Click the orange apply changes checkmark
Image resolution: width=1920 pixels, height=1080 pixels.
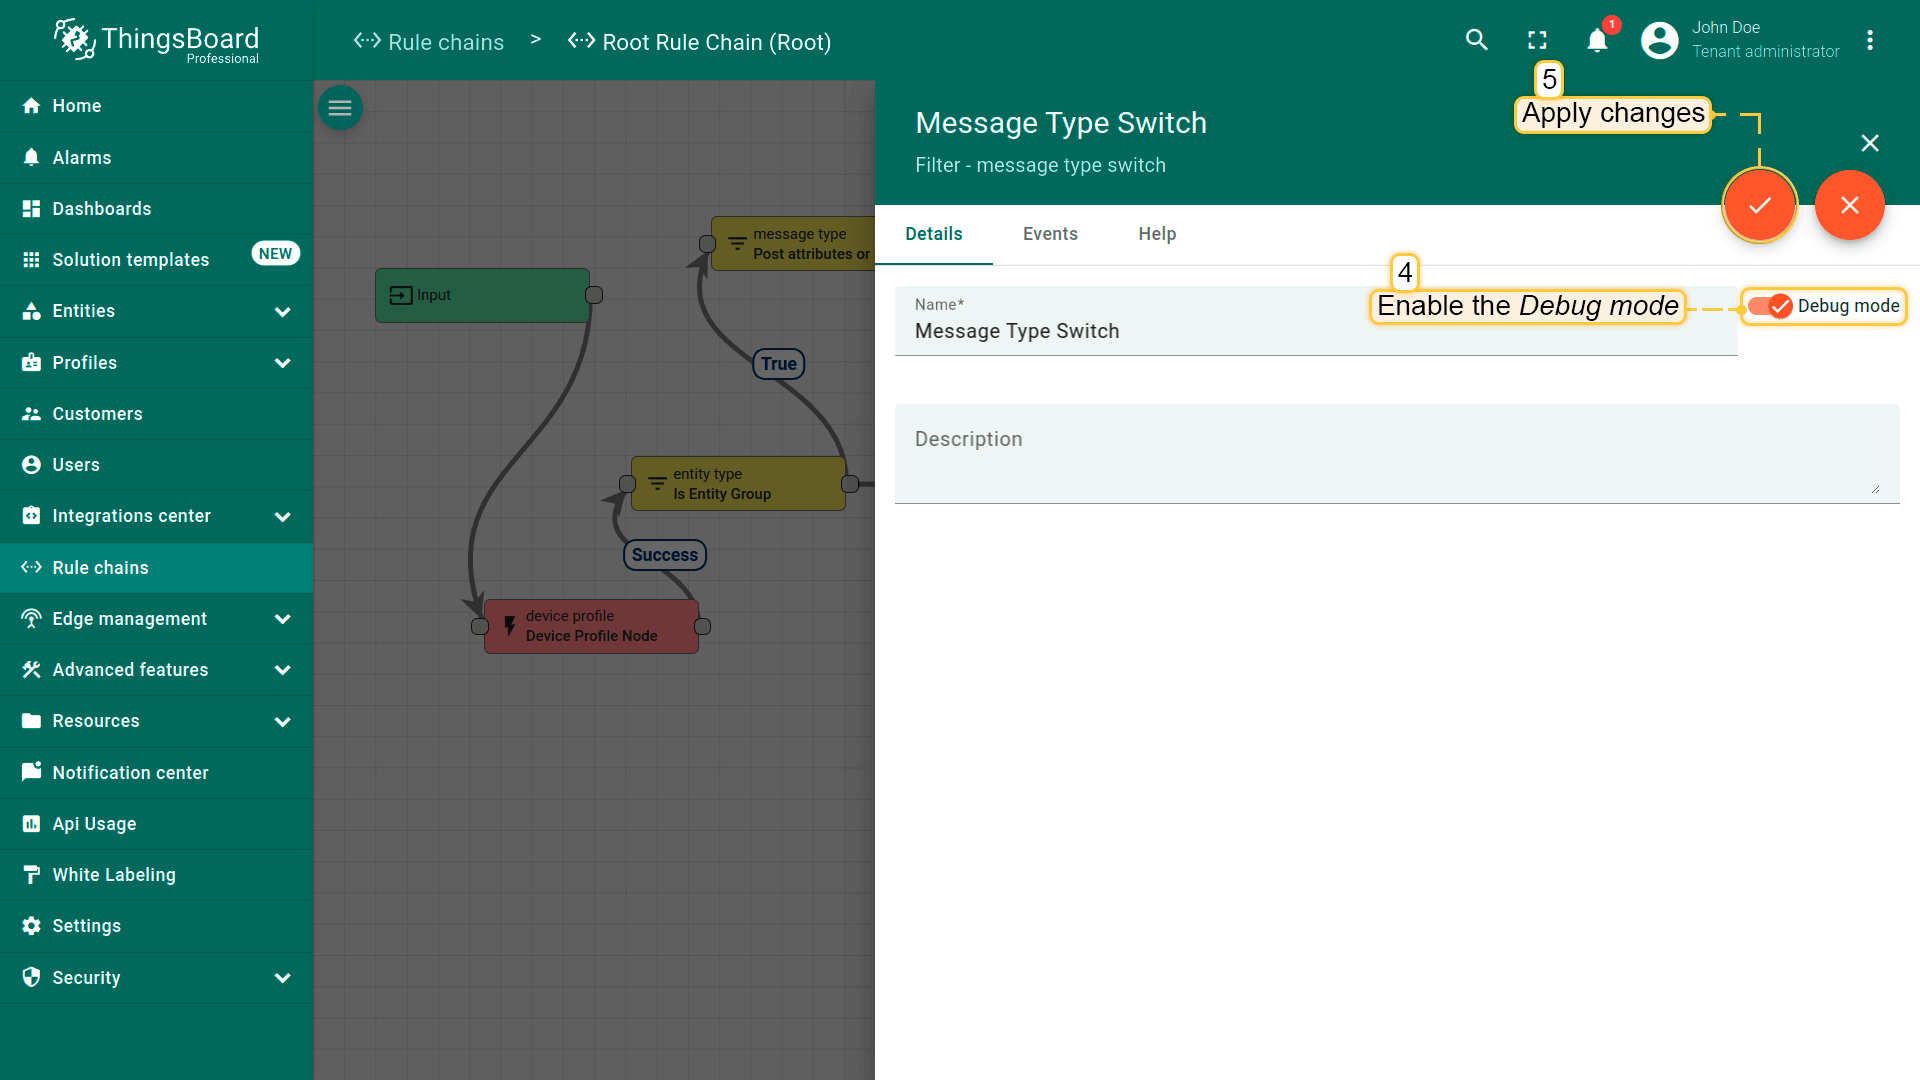point(1759,205)
